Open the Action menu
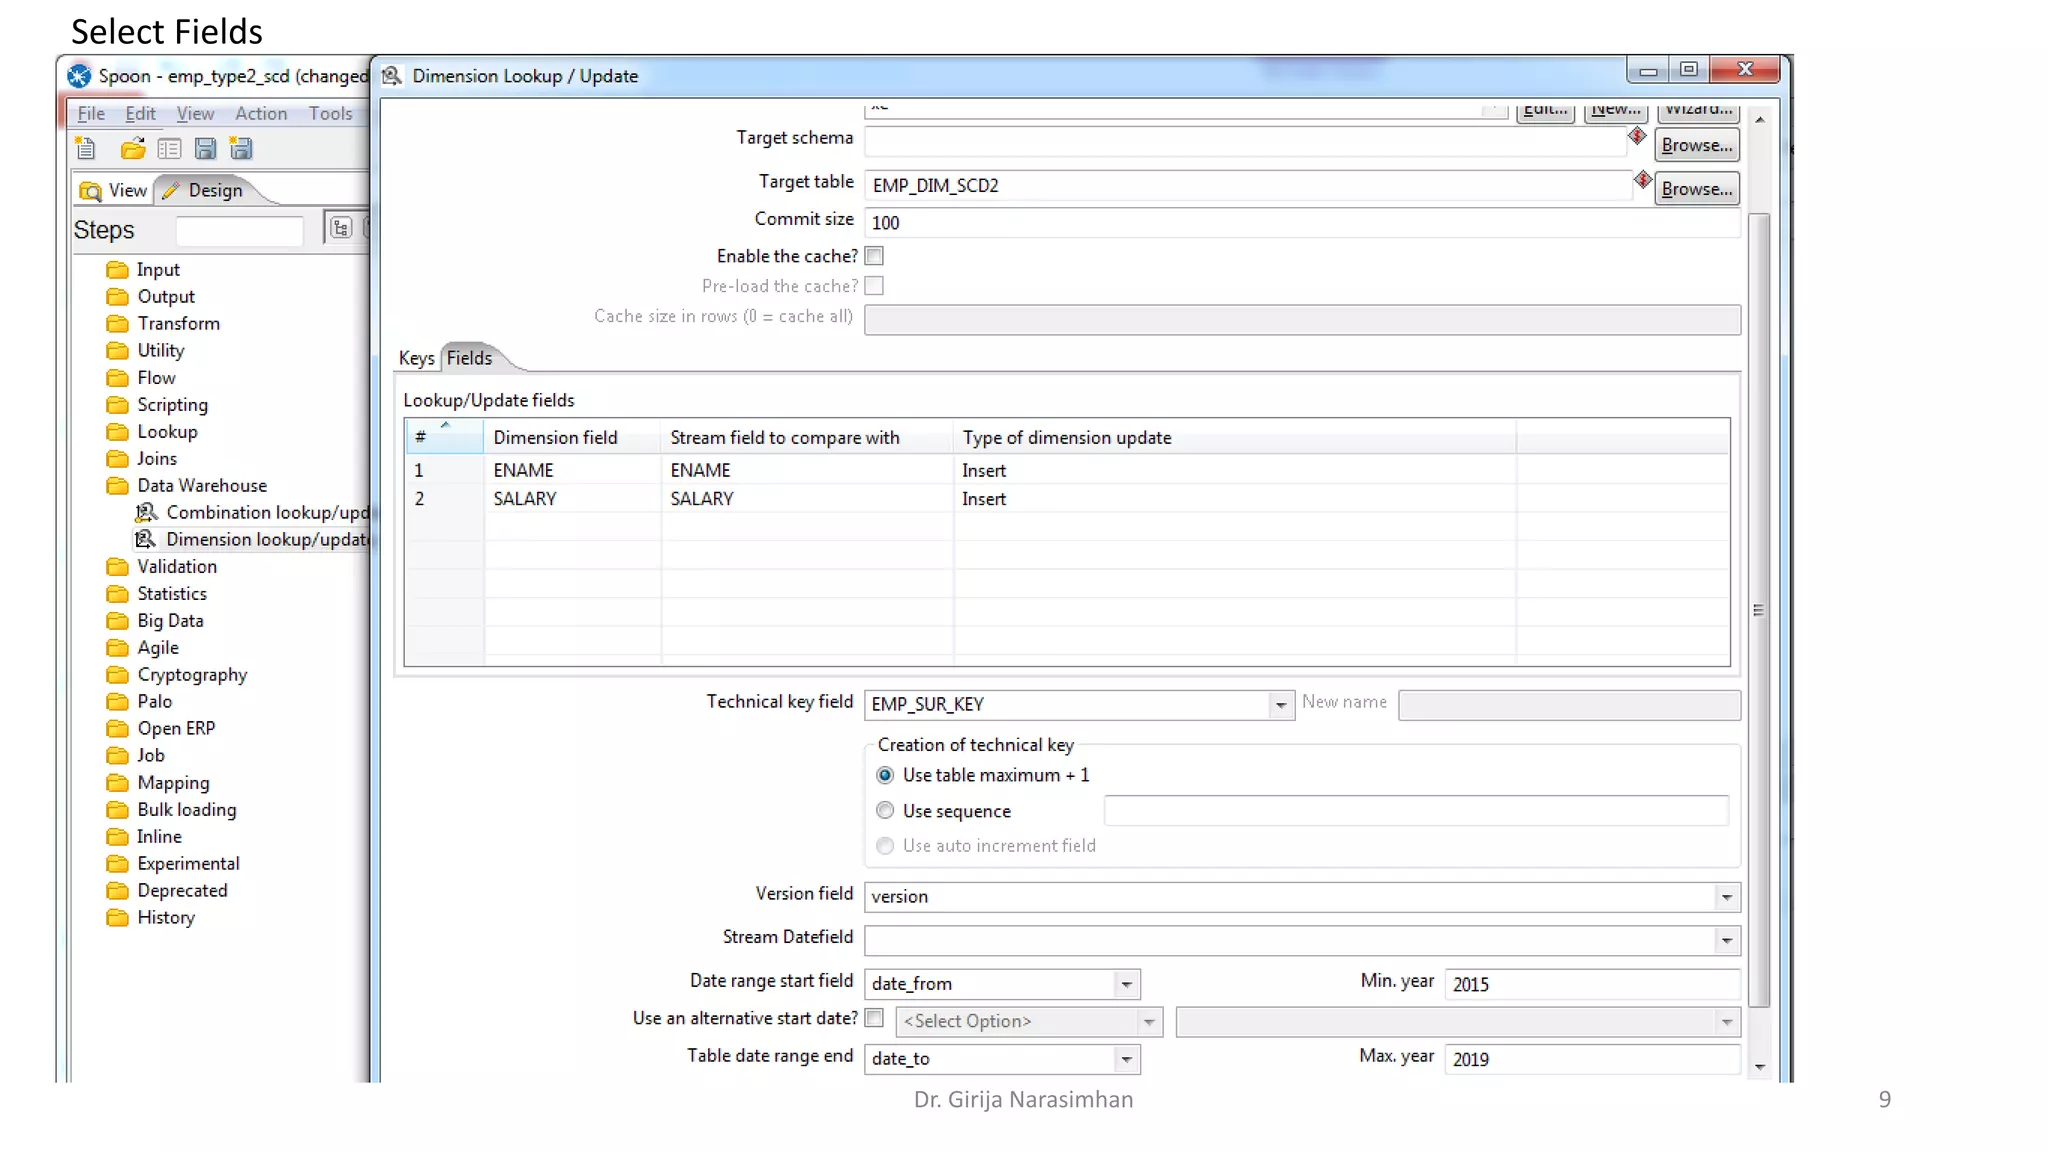Screen dimensions: 2048x1152 point(261,114)
